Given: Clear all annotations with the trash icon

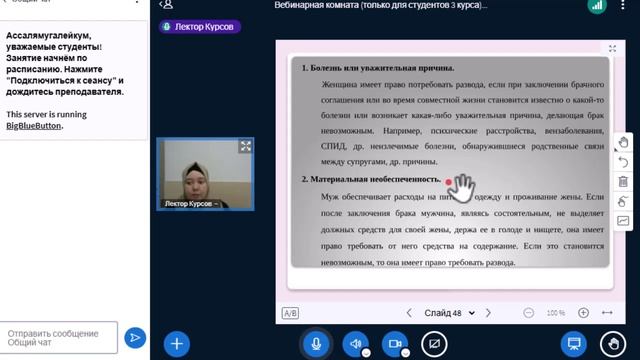Looking at the screenshot, I should (623, 182).
